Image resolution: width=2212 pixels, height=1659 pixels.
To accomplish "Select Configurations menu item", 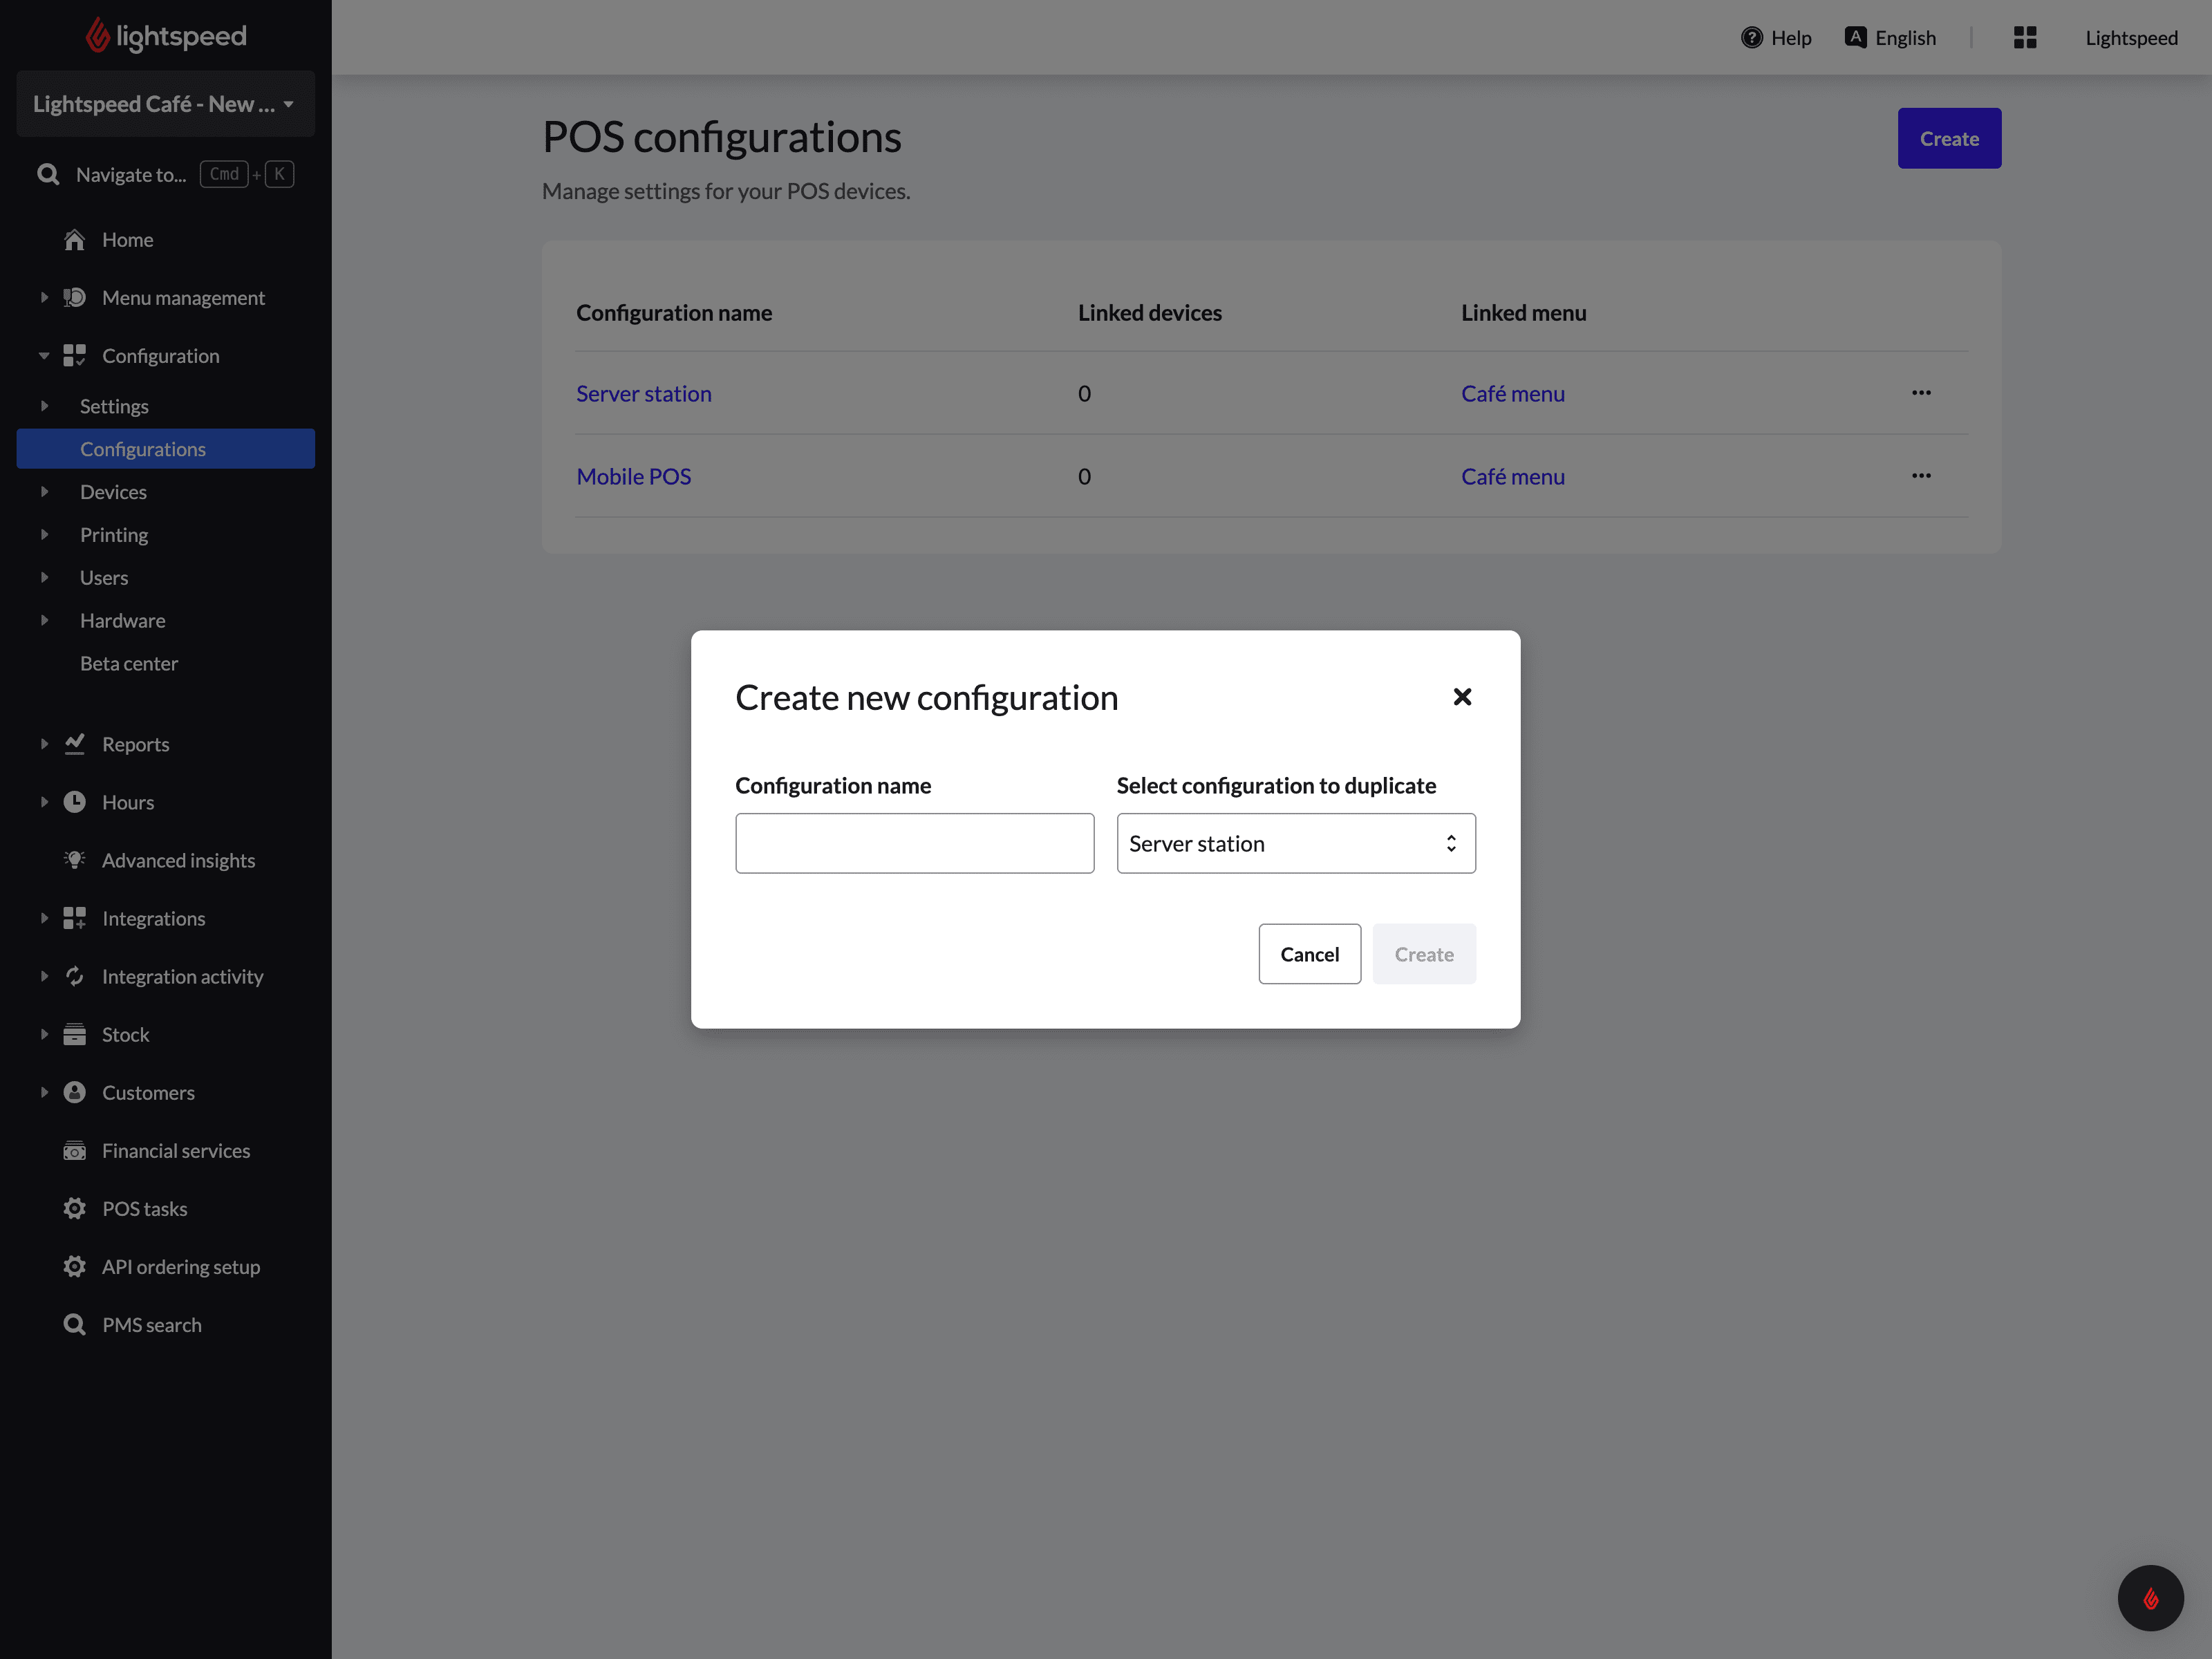I will click(x=143, y=449).
